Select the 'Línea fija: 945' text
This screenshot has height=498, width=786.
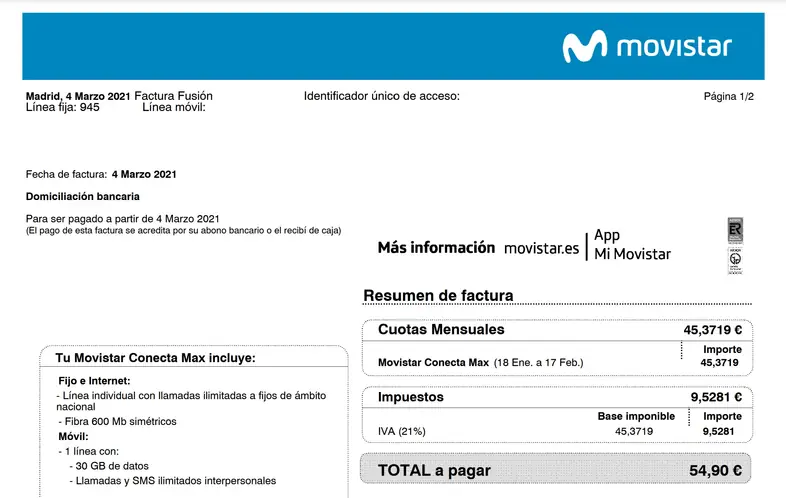click(63, 107)
